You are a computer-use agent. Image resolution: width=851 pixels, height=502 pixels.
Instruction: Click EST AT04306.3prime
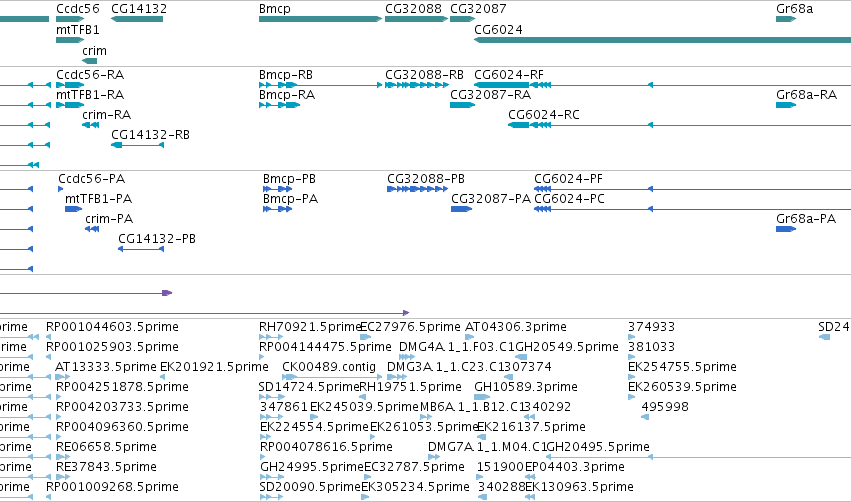tap(516, 327)
